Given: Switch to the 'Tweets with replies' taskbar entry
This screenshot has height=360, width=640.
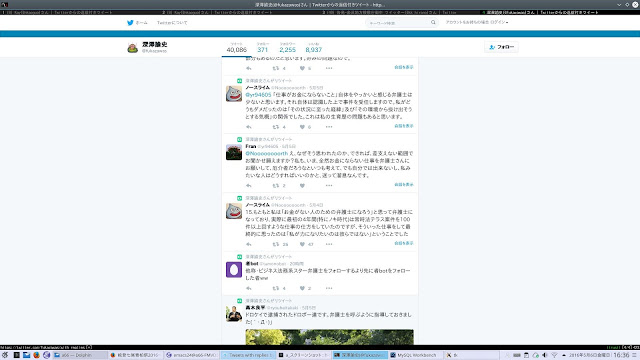Looking at the screenshot, I should (248, 355).
